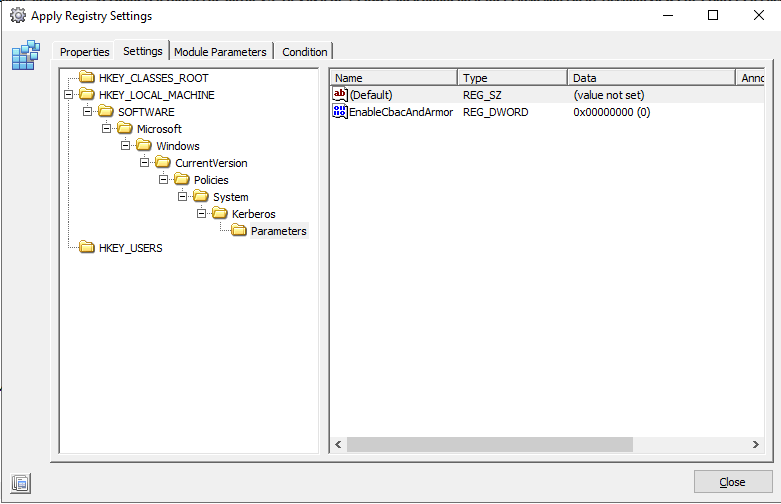This screenshot has width=781, height=504.
Task: Collapse the CurrentVersion tree node
Action: (x=144, y=163)
